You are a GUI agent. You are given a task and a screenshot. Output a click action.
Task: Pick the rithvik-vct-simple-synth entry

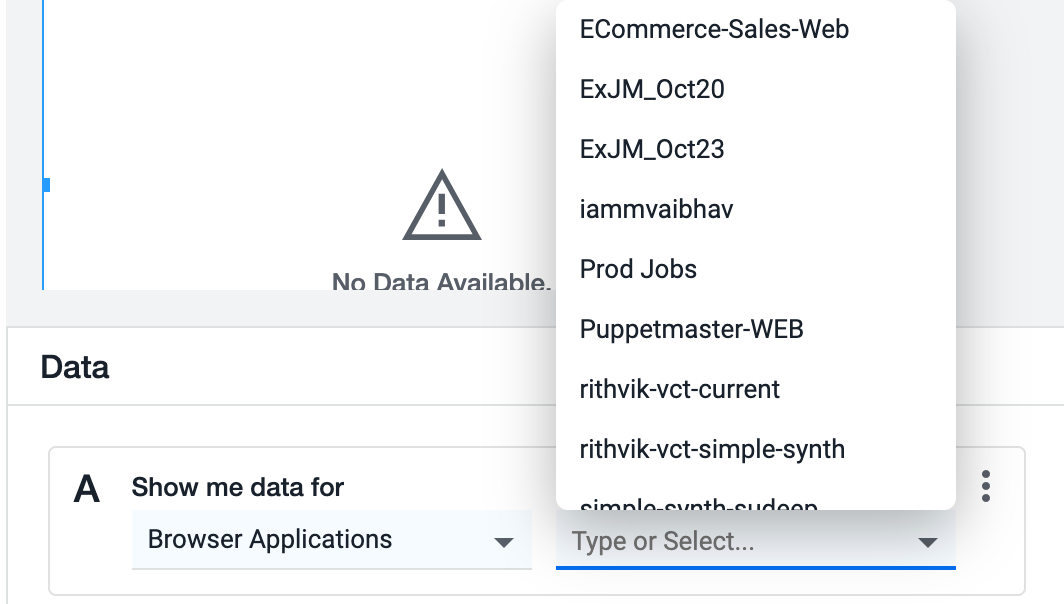tap(755, 449)
